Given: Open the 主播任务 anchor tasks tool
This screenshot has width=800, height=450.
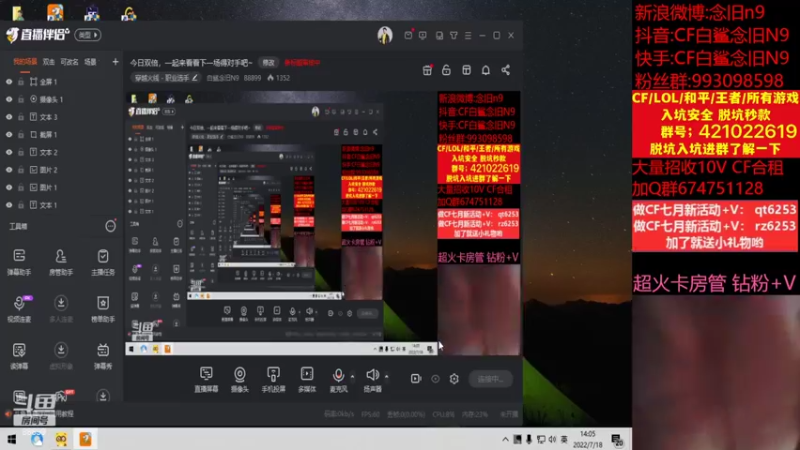Looking at the screenshot, I should pyautogui.click(x=103, y=262).
